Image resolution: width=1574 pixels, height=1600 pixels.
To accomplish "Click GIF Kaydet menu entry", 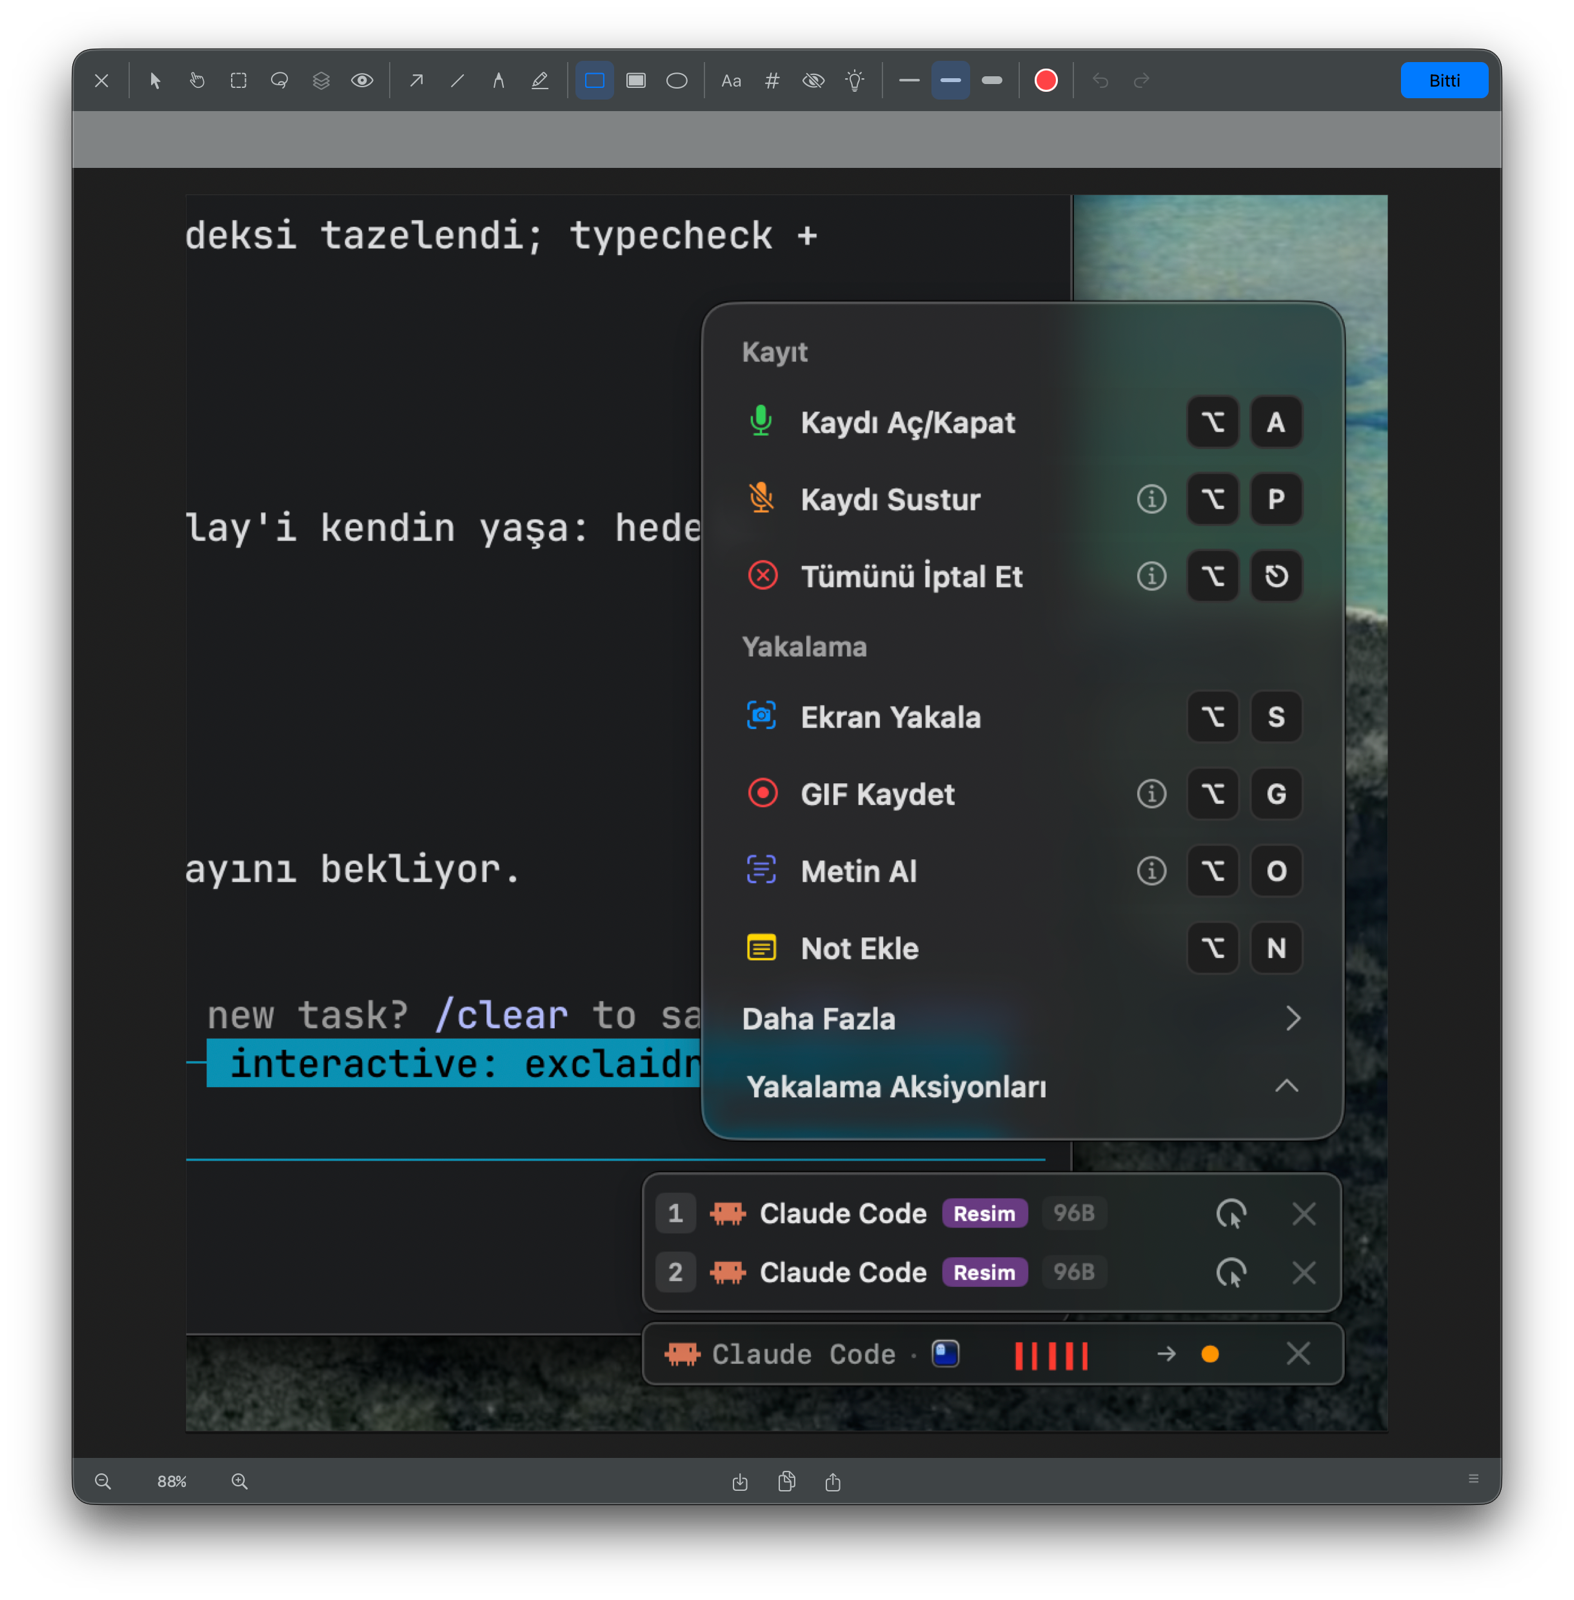I will point(1022,794).
